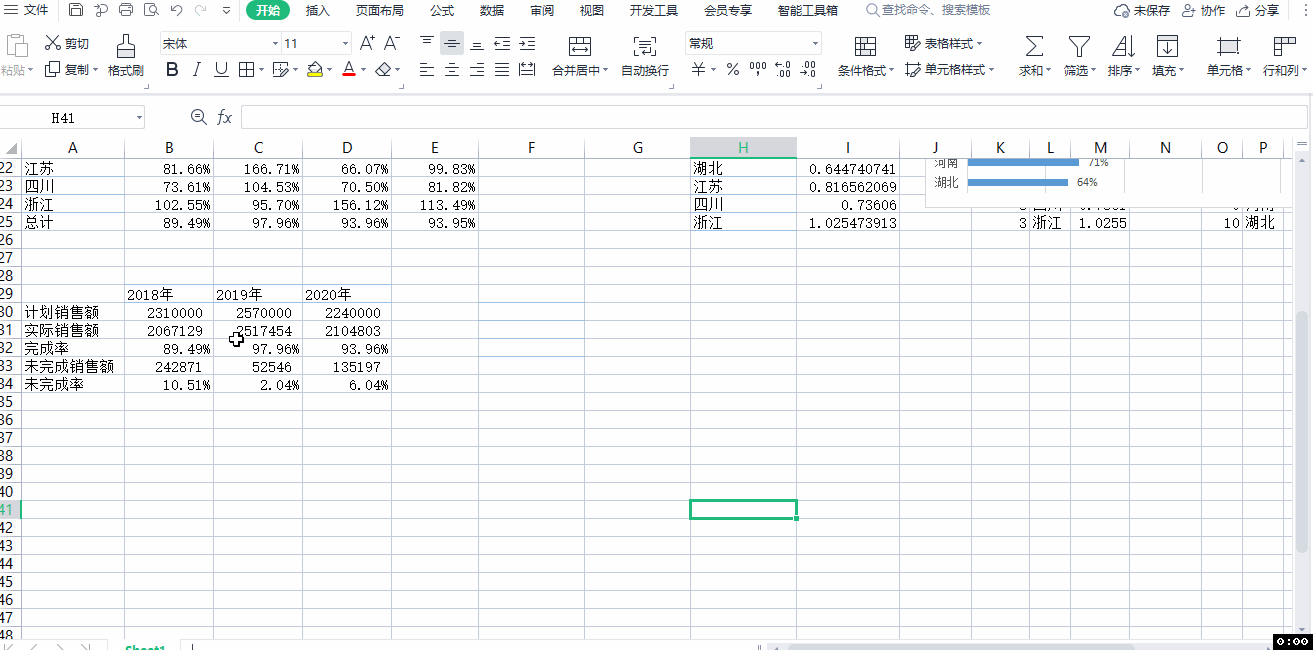Open the number format dropdown 常规
Viewport: 1313px width, 650px height.
(x=815, y=44)
